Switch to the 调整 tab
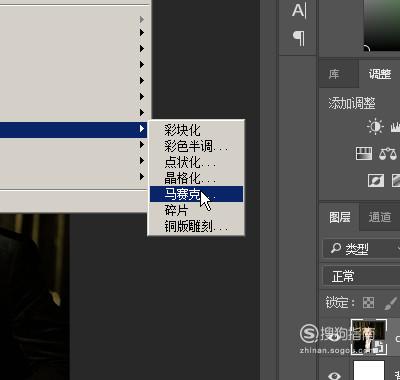 click(x=380, y=74)
